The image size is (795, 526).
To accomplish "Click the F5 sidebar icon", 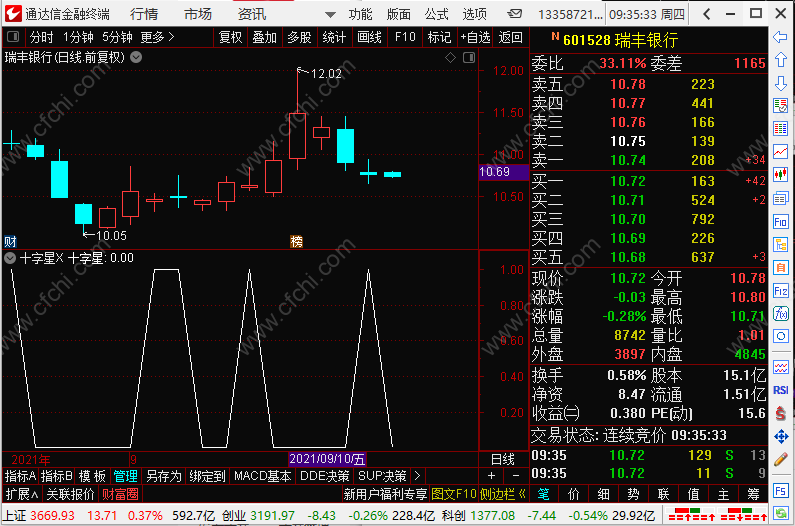I will click(780, 490).
